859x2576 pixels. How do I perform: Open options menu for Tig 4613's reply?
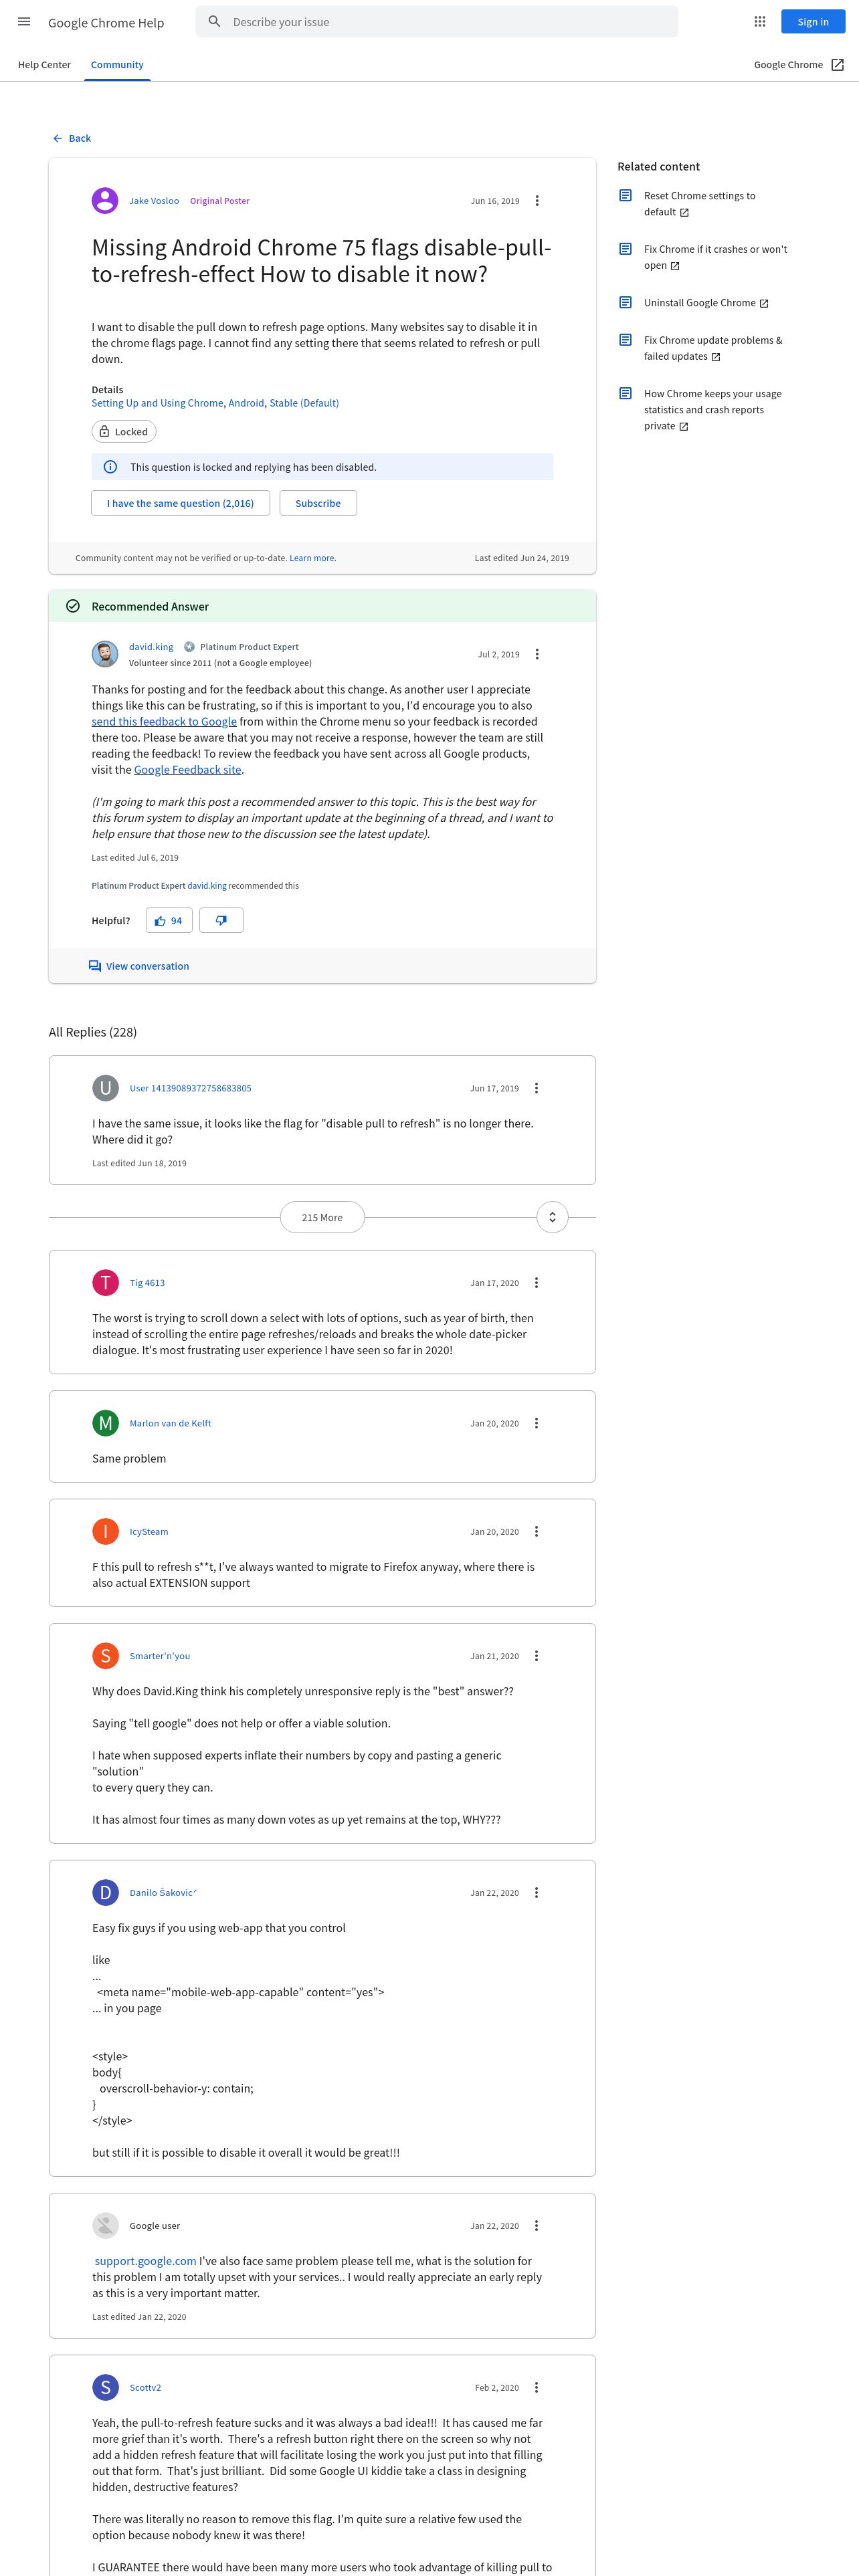pos(536,1283)
